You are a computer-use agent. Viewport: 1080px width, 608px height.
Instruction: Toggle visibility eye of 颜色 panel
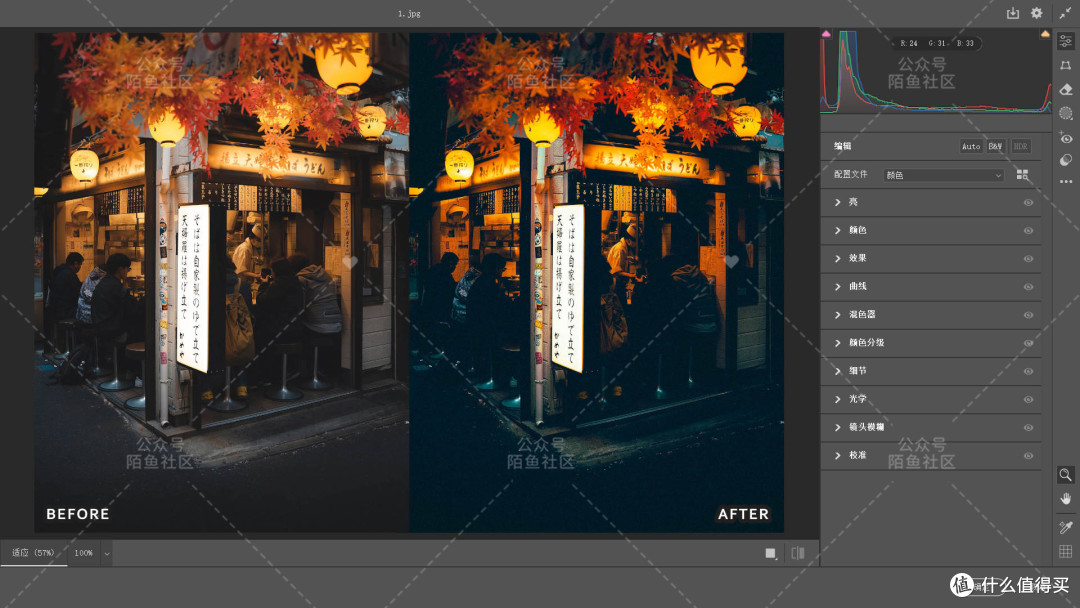(1028, 231)
